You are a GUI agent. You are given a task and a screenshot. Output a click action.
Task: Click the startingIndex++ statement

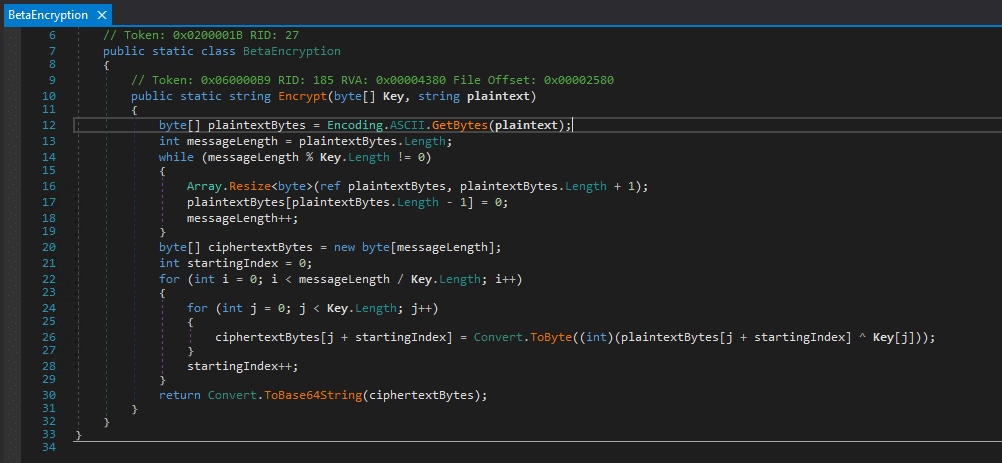pyautogui.click(x=243, y=367)
